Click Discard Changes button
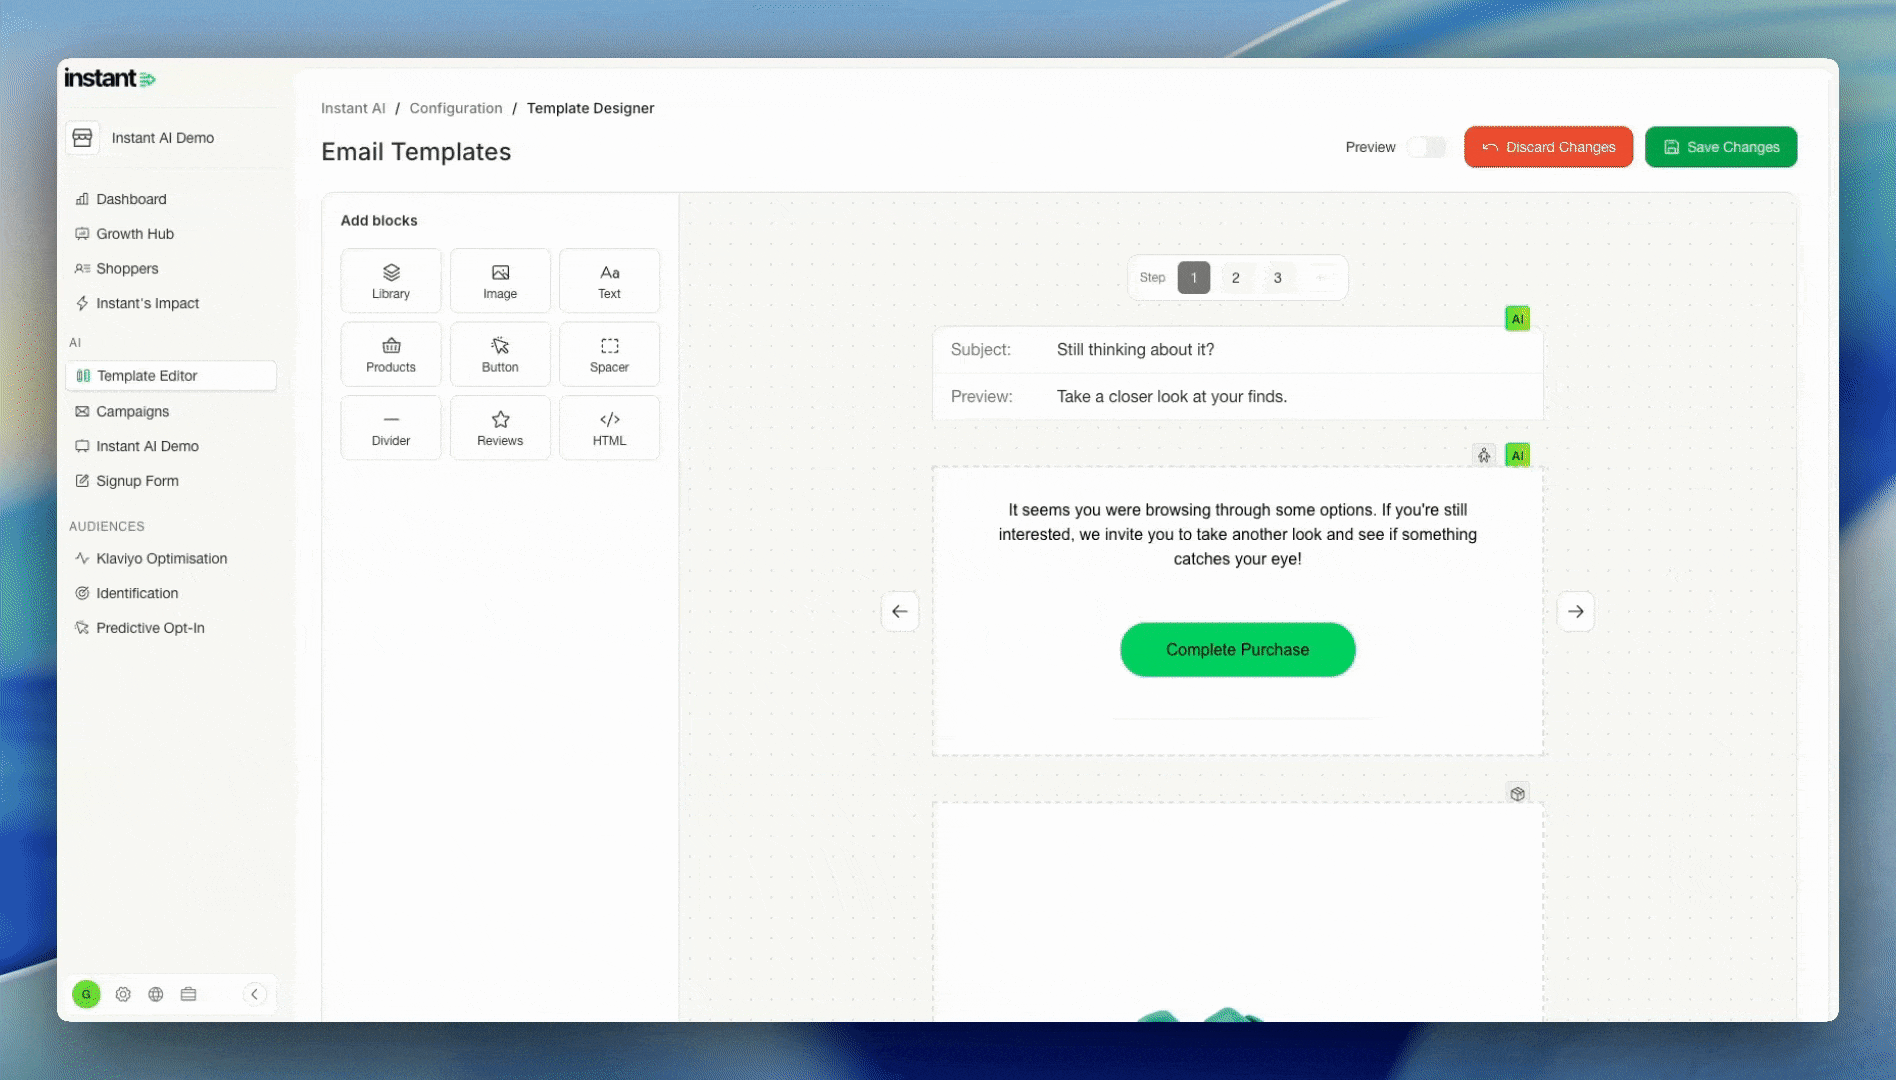1896x1080 pixels. 1548,147
